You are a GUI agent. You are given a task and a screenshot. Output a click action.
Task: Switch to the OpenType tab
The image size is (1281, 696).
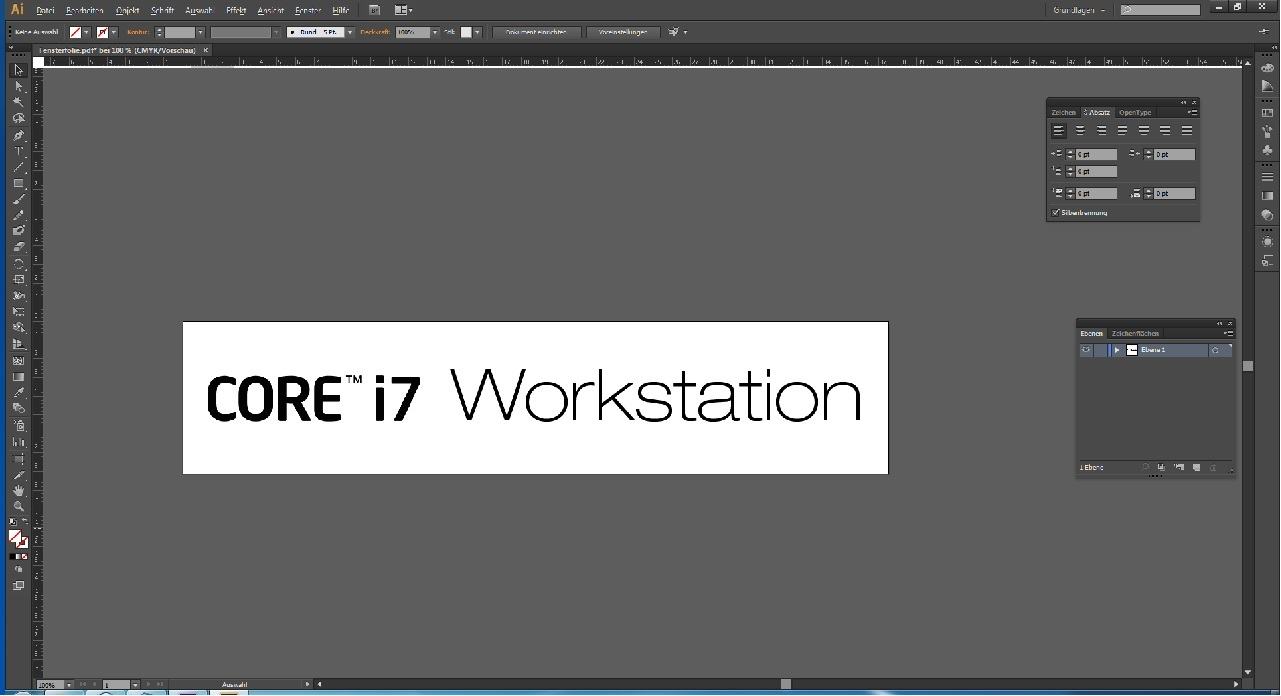pyautogui.click(x=1135, y=112)
